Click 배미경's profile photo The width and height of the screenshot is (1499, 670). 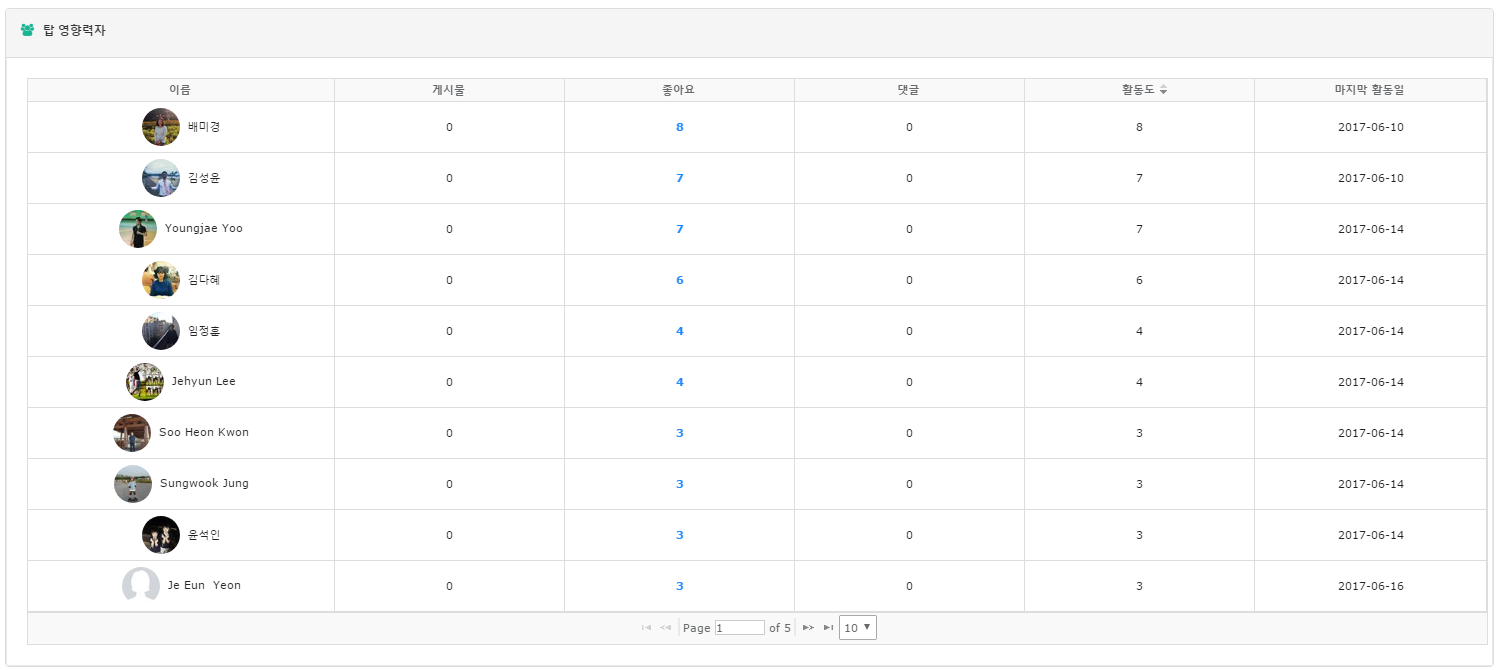[x=161, y=127]
